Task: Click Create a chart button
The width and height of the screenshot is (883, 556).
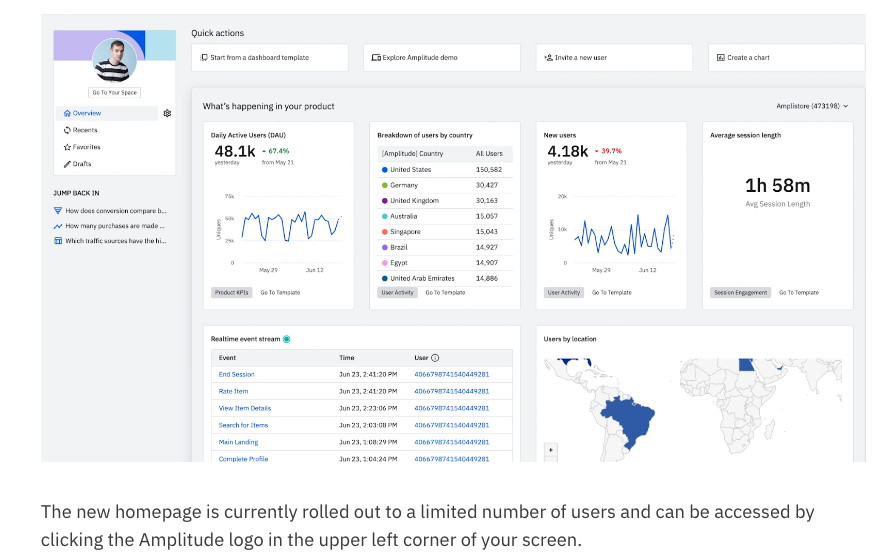Action: pyautogui.click(x=787, y=57)
